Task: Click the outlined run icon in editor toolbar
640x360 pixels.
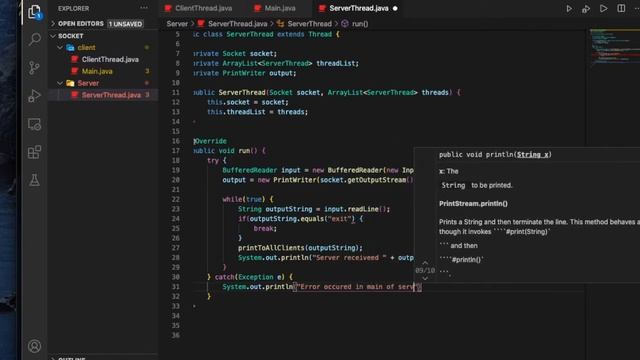Action: [x=603, y=9]
